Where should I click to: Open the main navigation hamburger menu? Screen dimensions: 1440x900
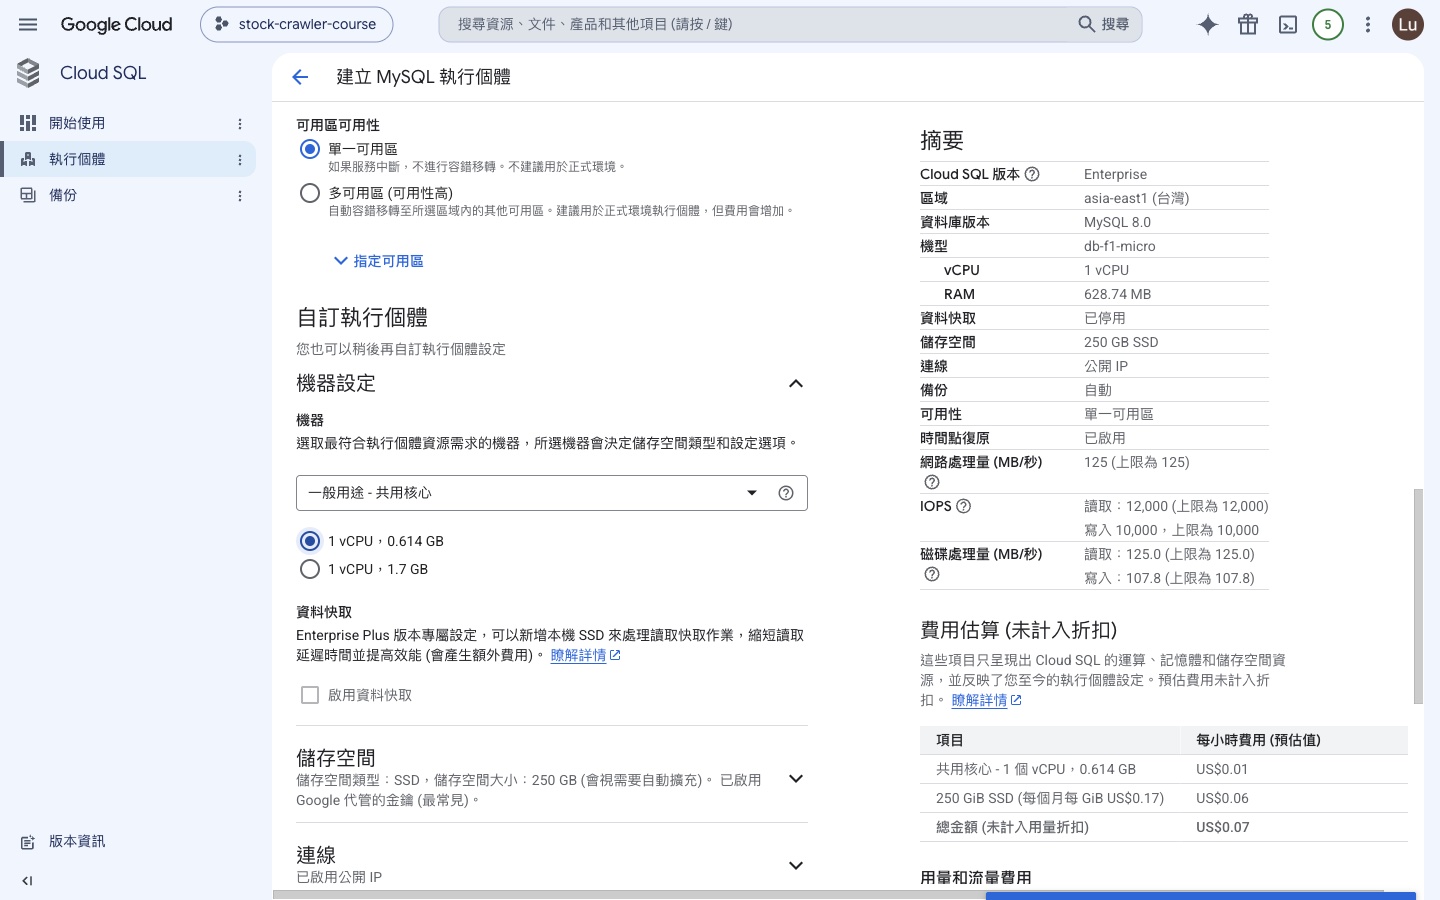coord(28,25)
